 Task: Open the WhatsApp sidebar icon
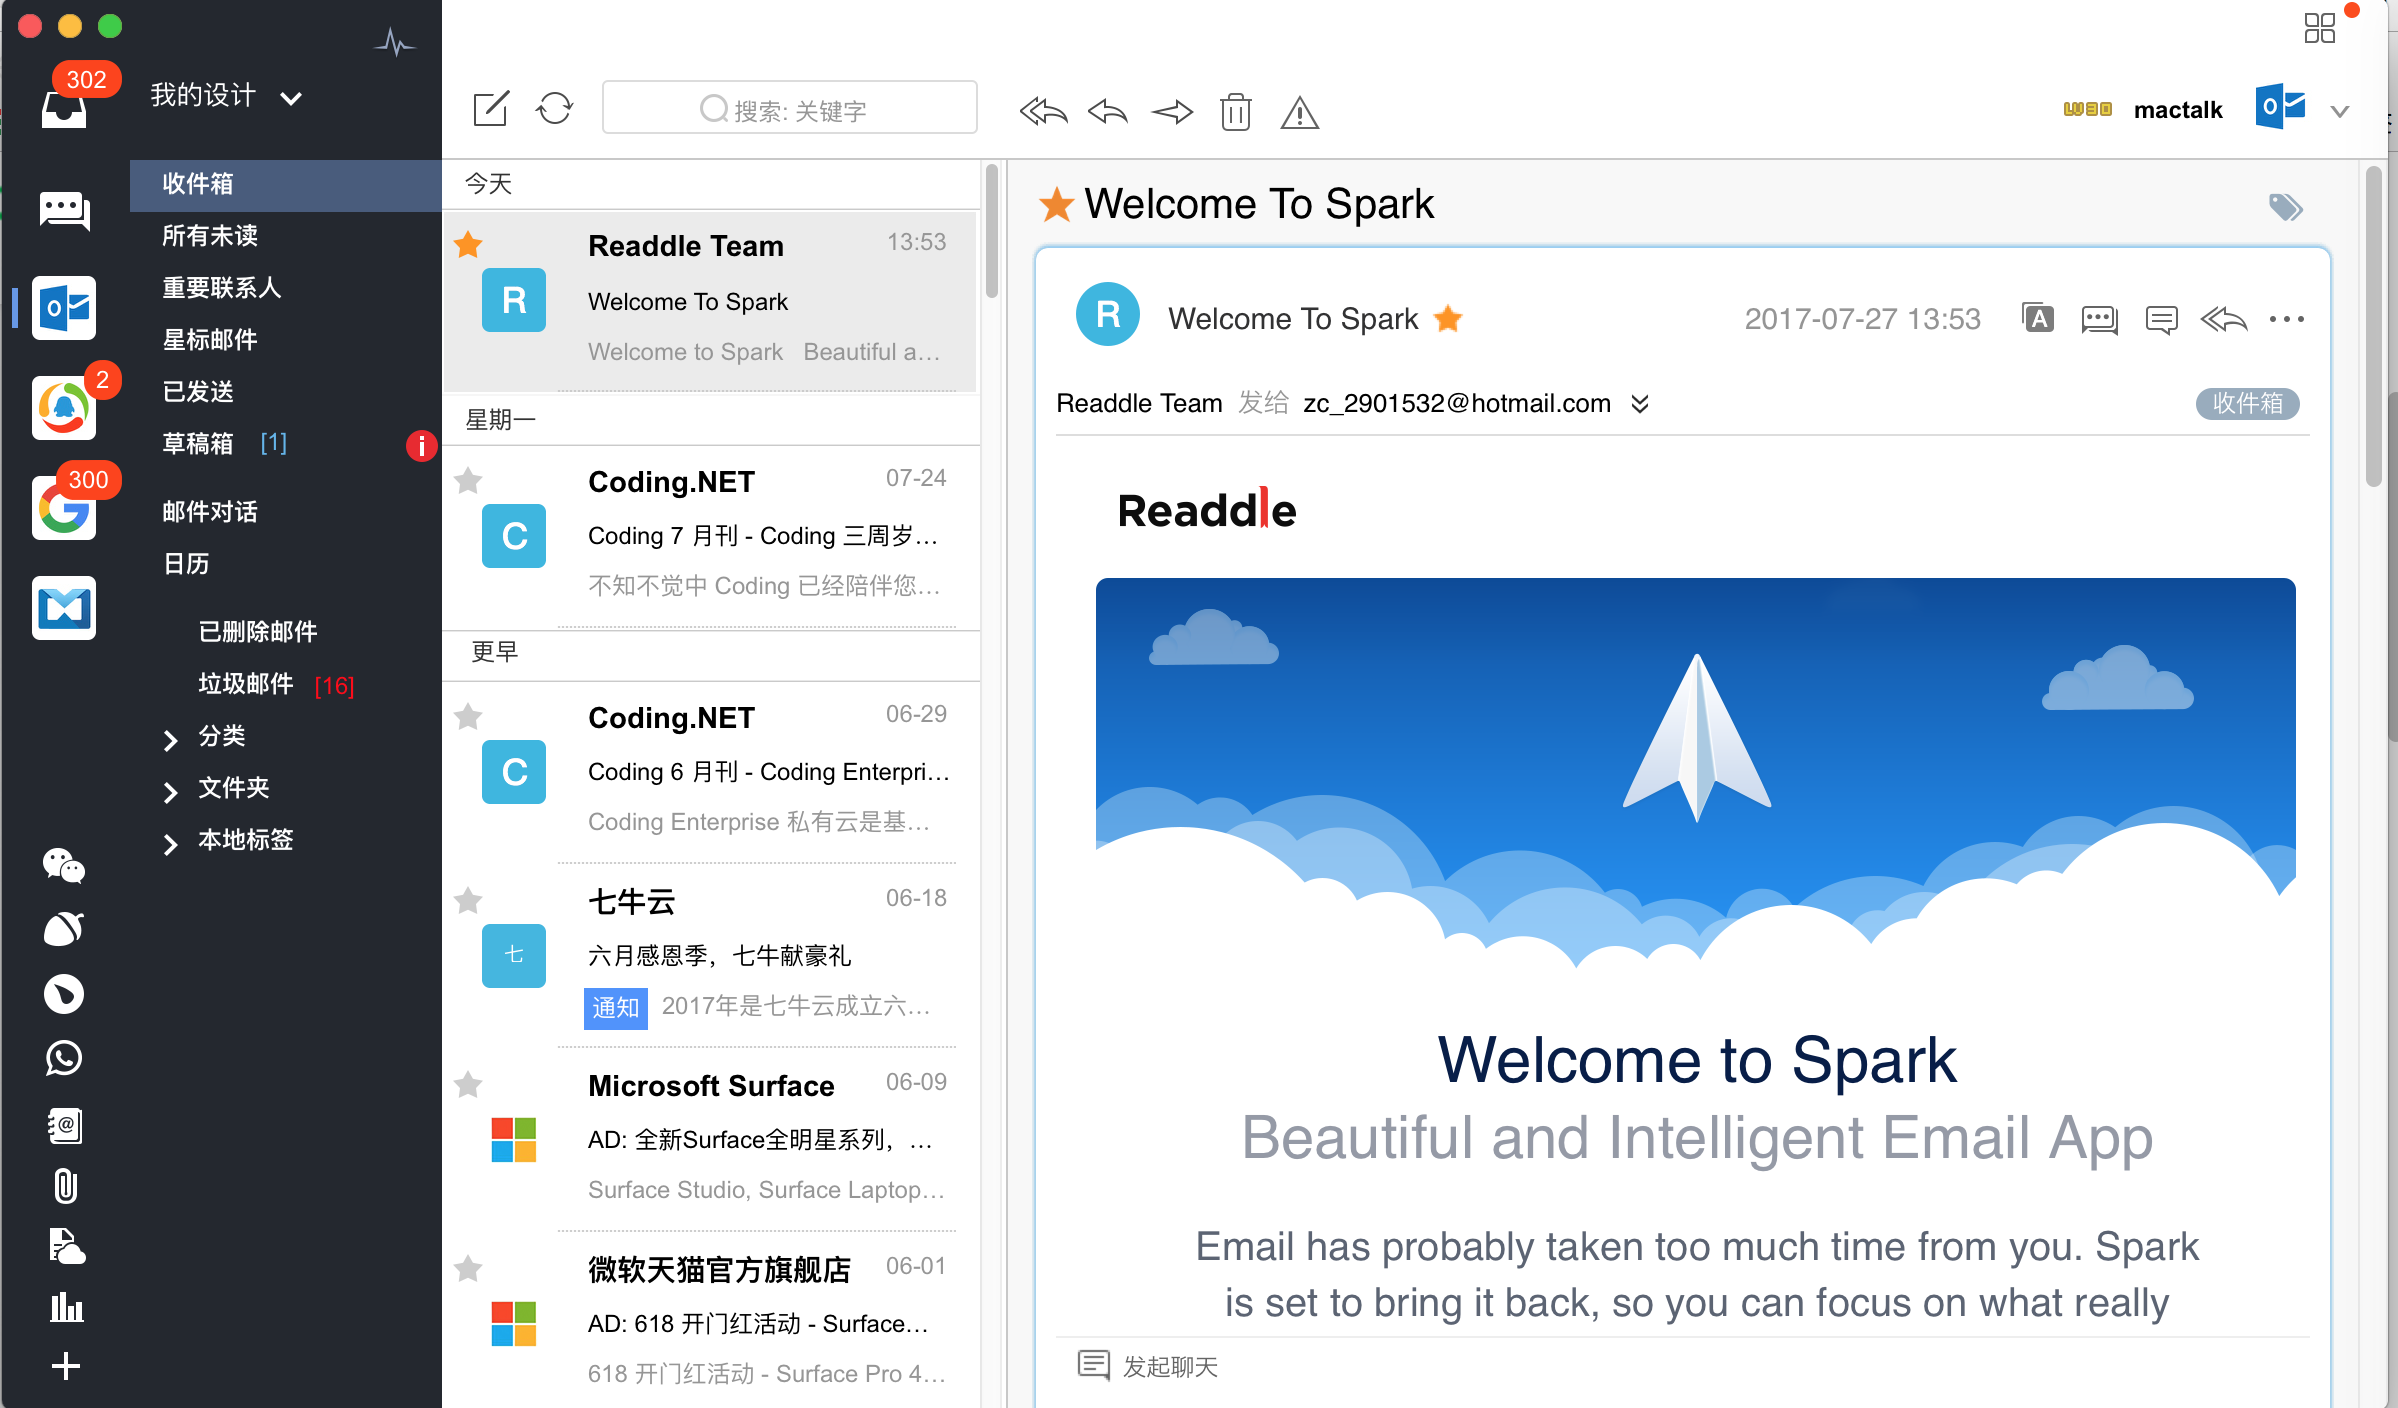coord(64,1058)
